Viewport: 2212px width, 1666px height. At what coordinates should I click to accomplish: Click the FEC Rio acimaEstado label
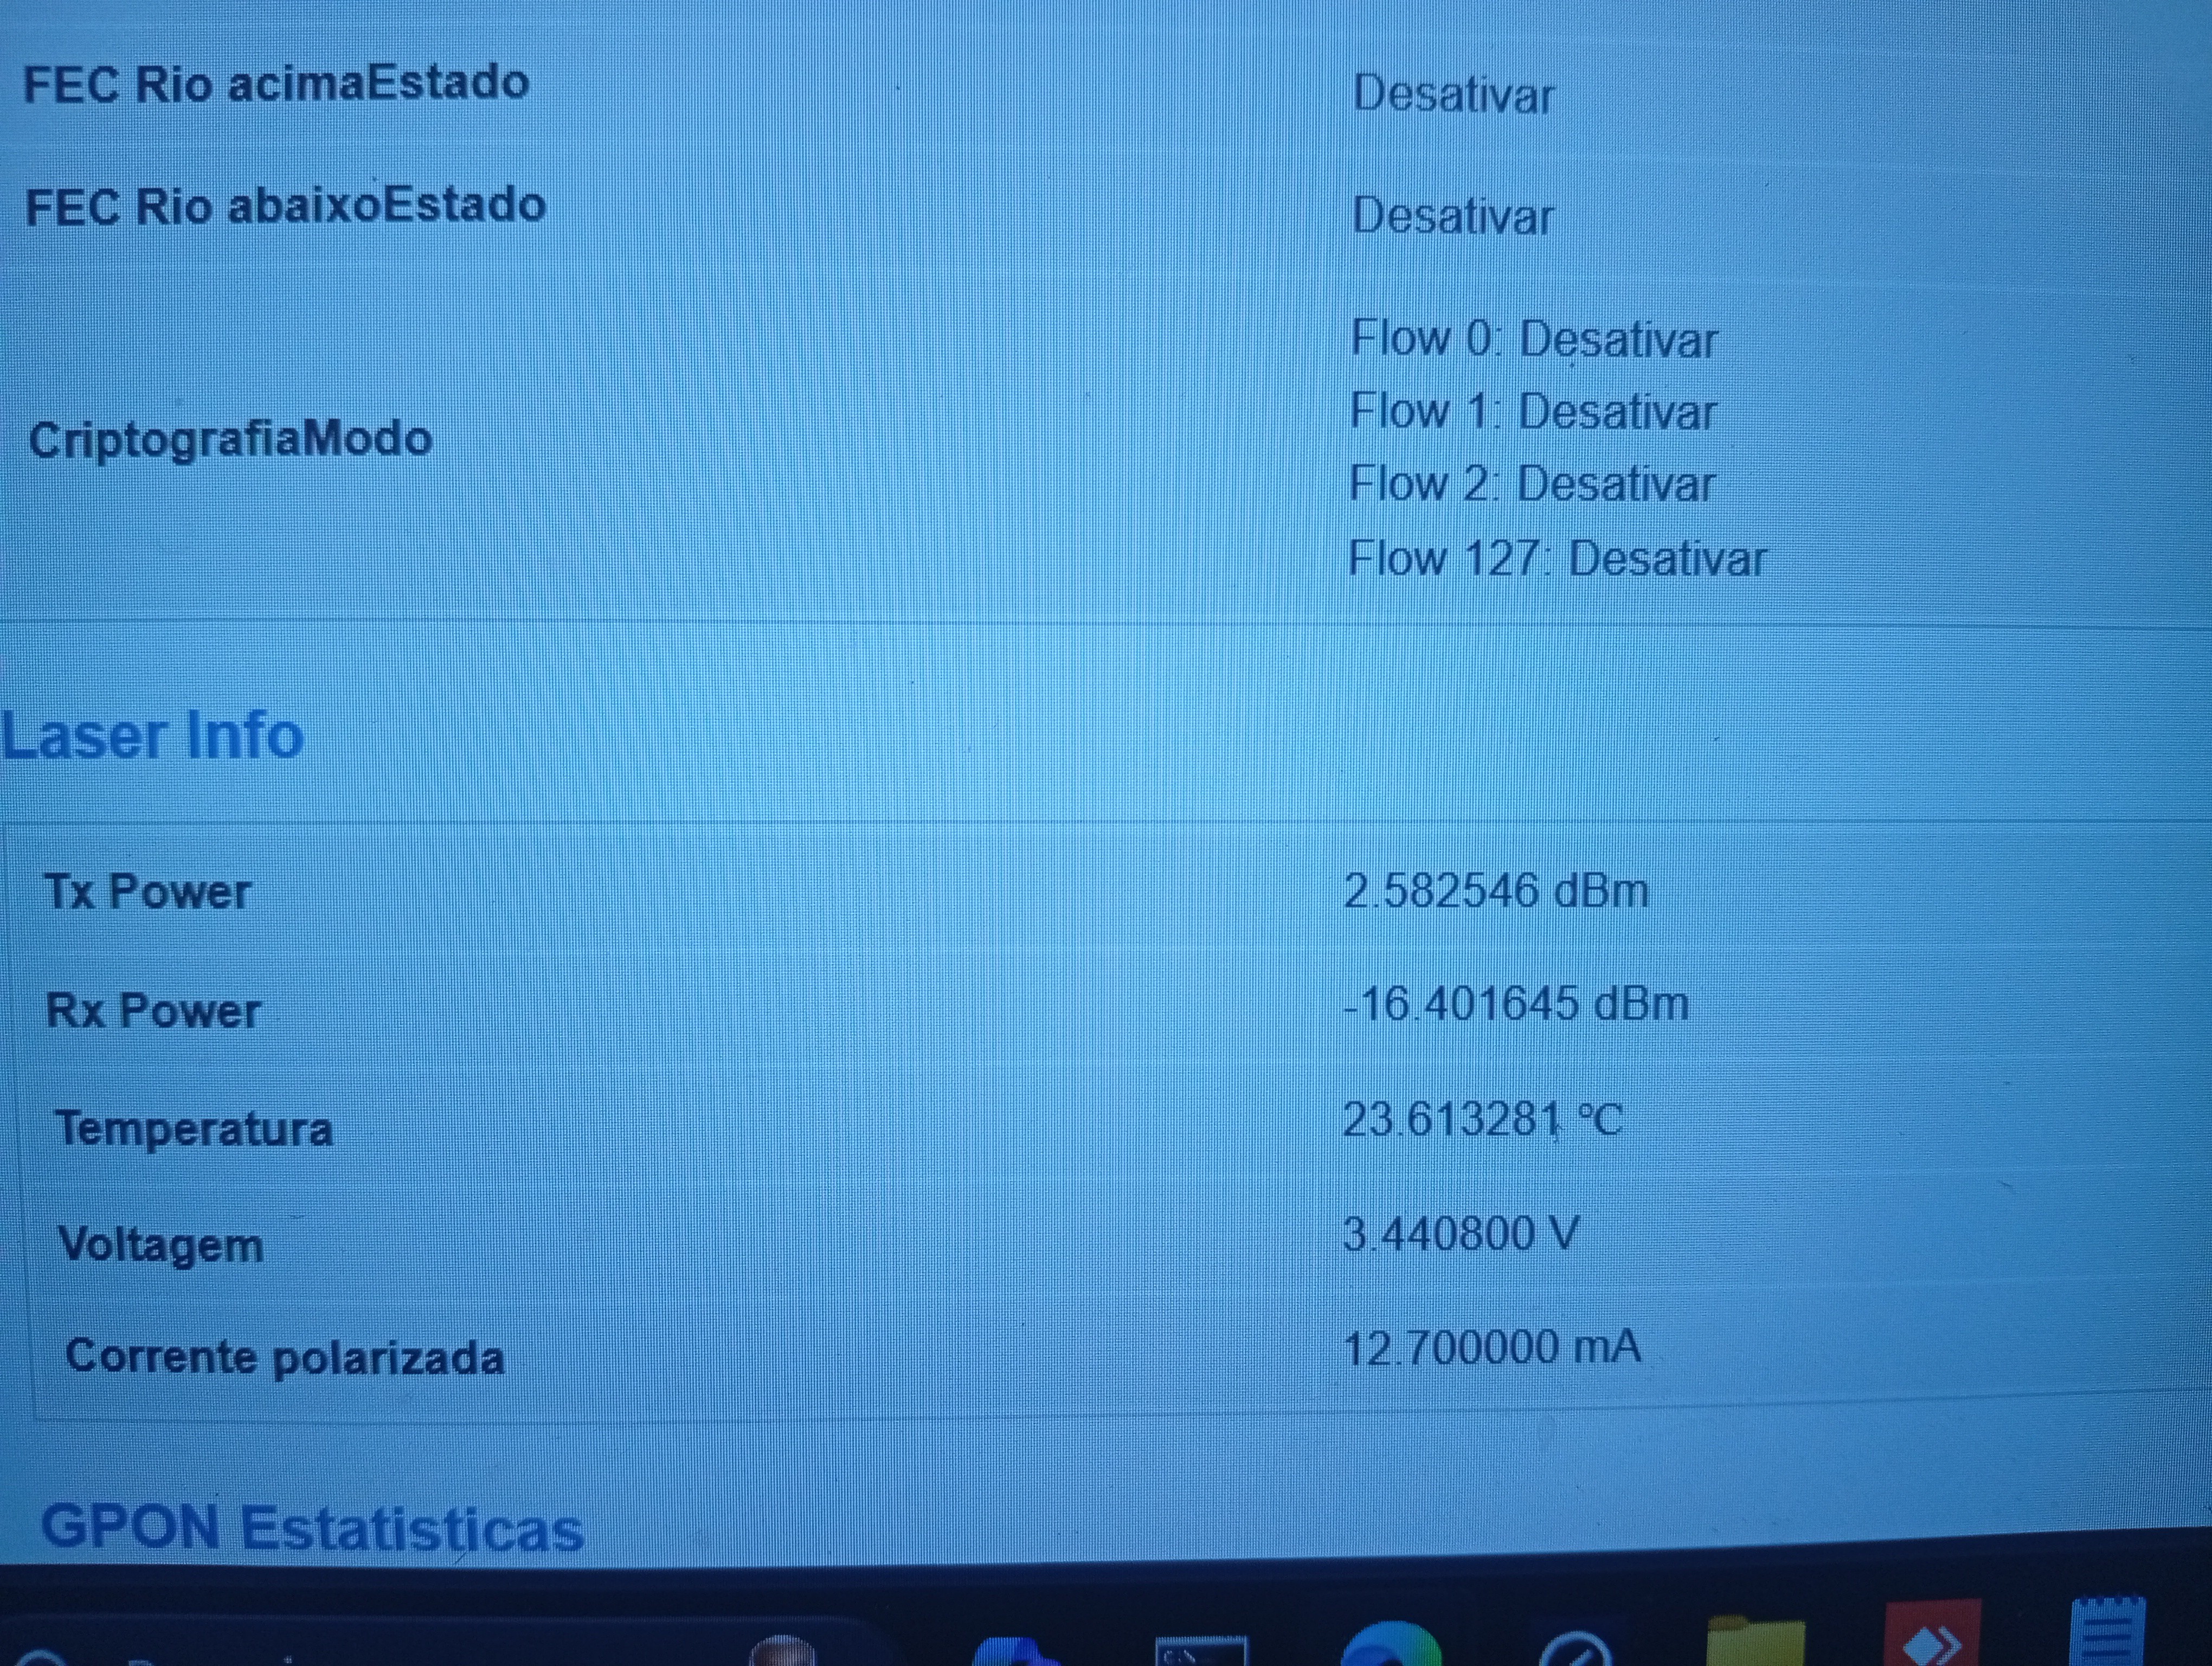[x=276, y=84]
